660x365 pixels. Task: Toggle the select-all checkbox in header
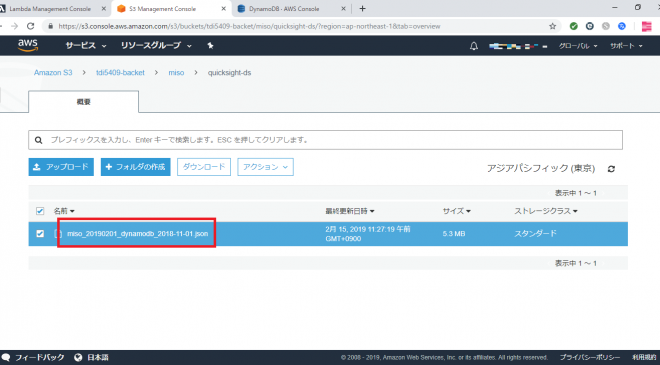[x=40, y=211]
